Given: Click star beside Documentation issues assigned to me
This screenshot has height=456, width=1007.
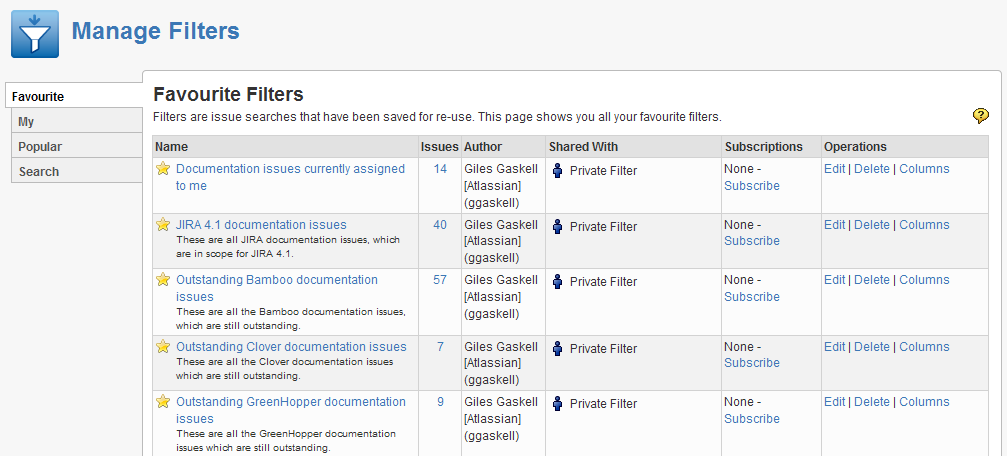Looking at the screenshot, I should click(x=163, y=169).
